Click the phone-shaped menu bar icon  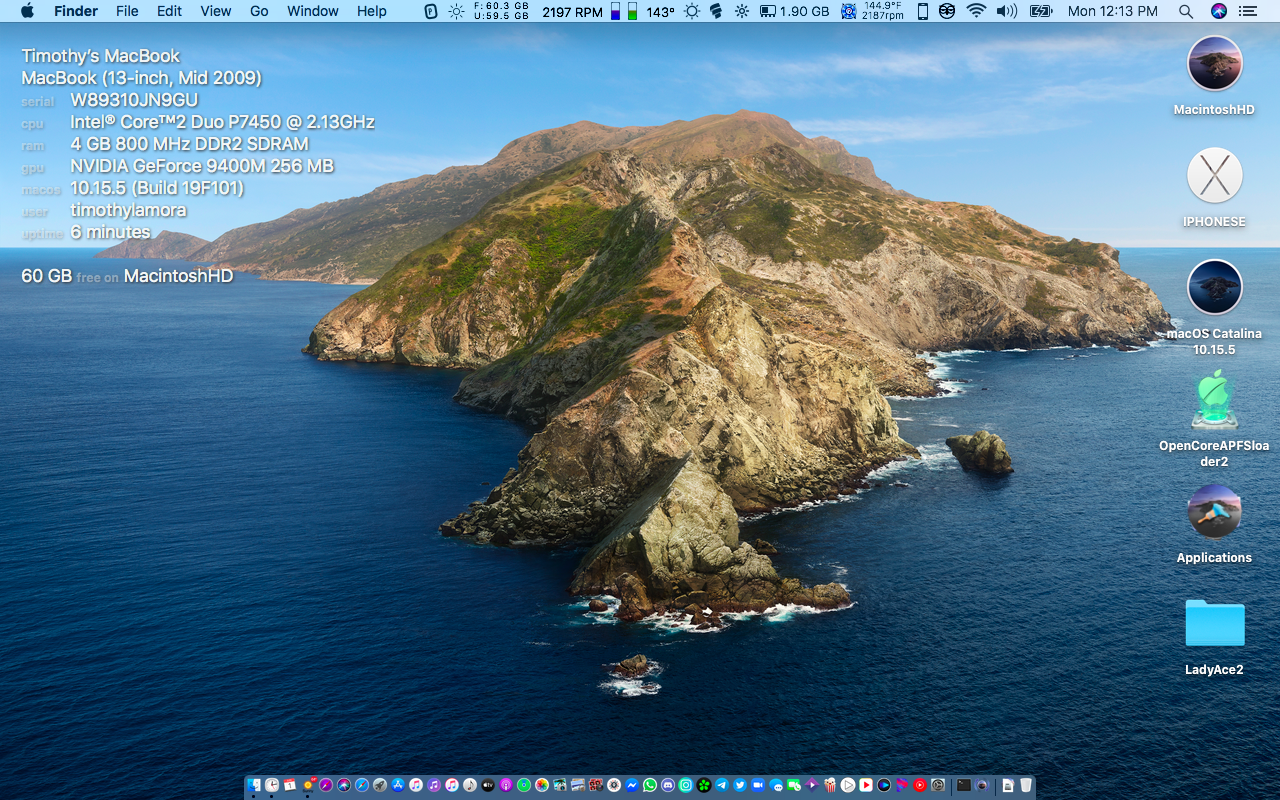922,11
